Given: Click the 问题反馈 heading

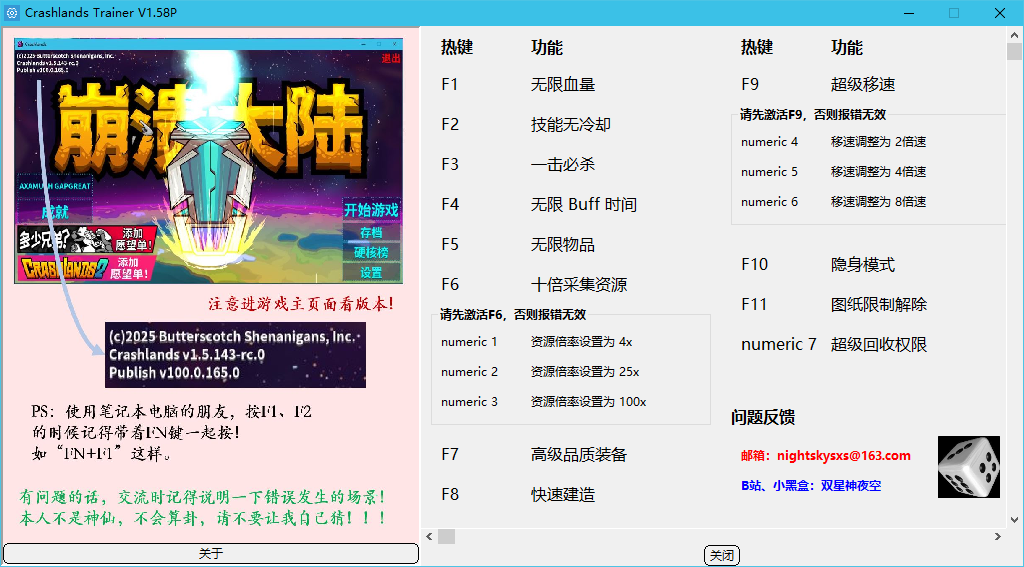Looking at the screenshot, I should (x=763, y=417).
